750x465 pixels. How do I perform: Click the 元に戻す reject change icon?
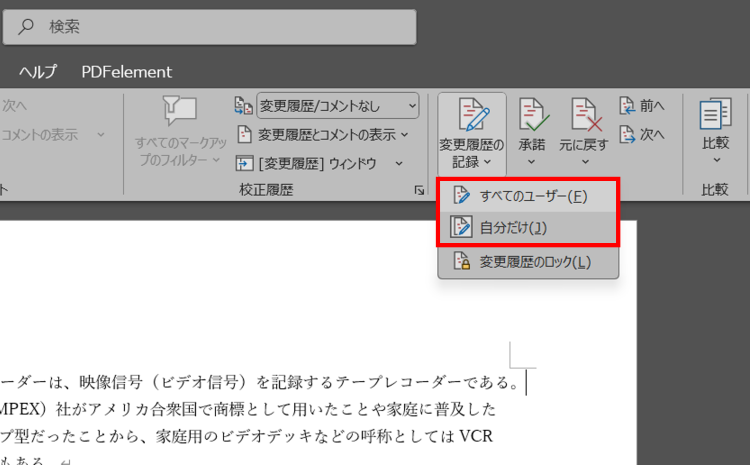tap(586, 114)
